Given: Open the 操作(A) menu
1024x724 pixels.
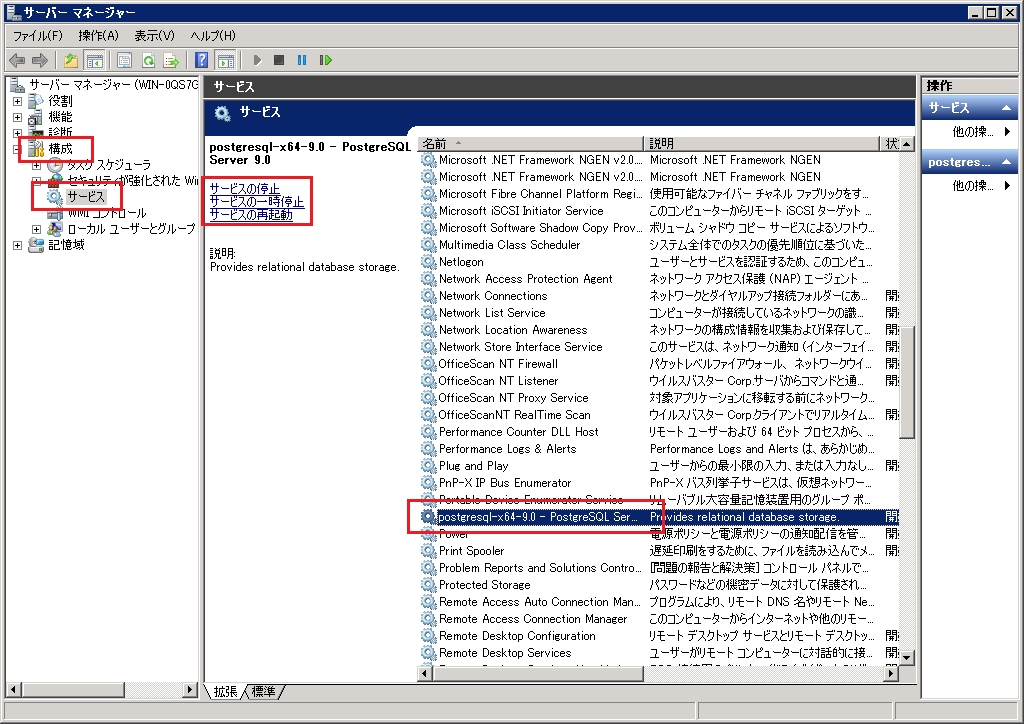Looking at the screenshot, I should (98, 36).
